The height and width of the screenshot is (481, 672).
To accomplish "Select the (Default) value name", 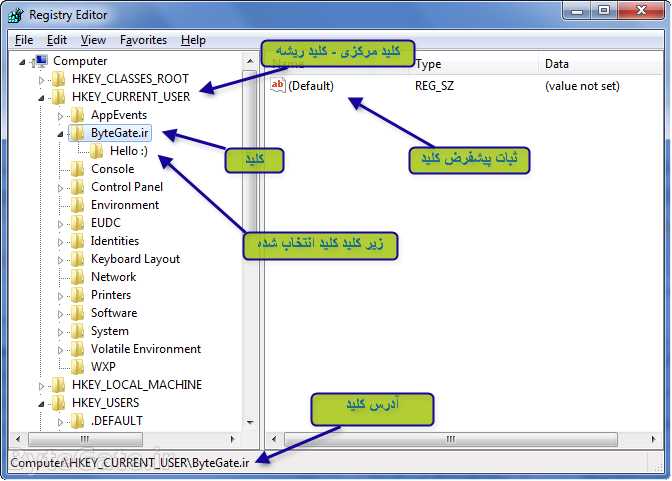I will (x=311, y=86).
